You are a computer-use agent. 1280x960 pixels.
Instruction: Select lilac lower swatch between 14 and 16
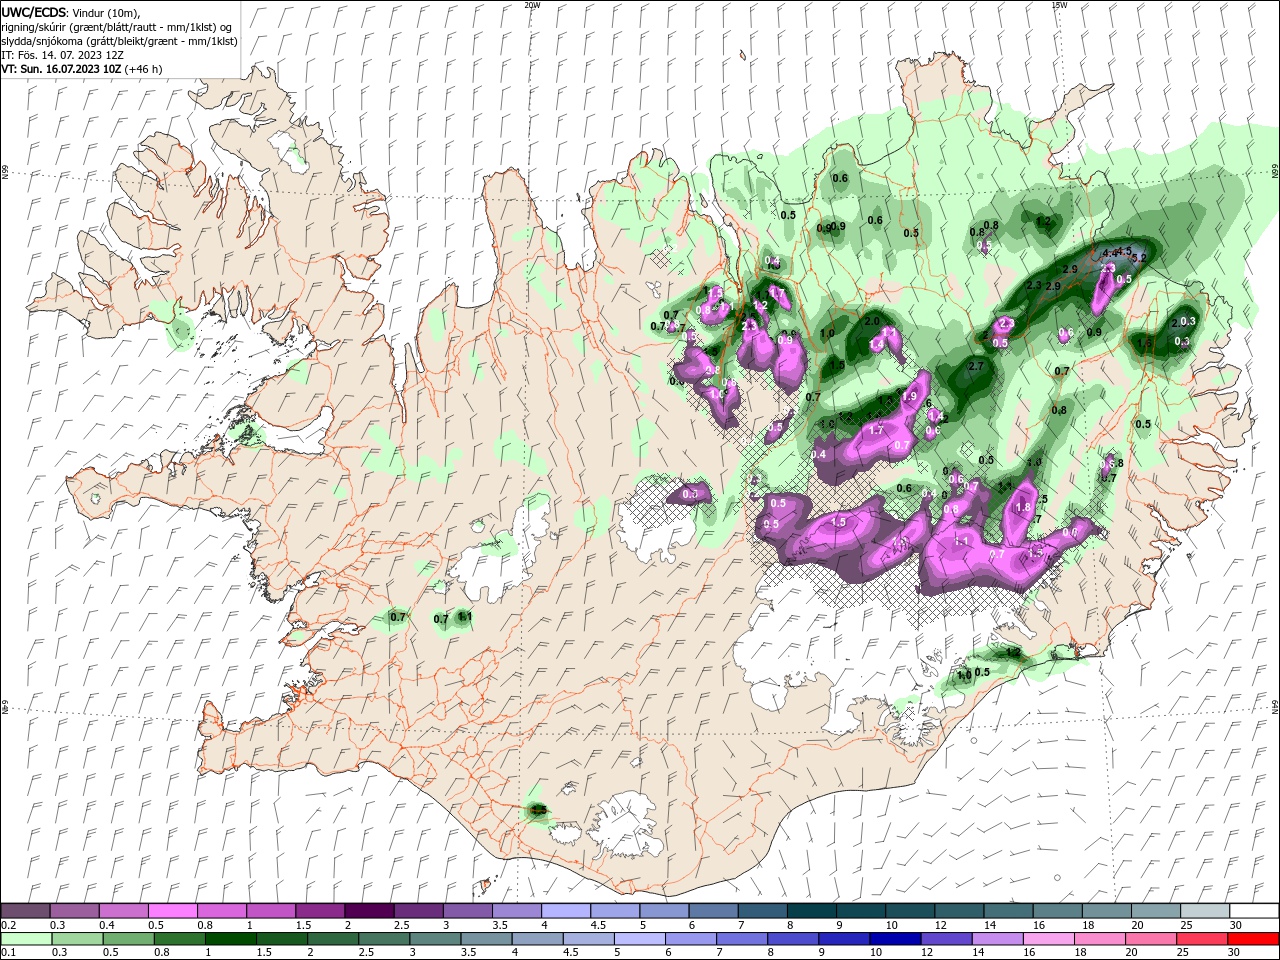point(997,938)
